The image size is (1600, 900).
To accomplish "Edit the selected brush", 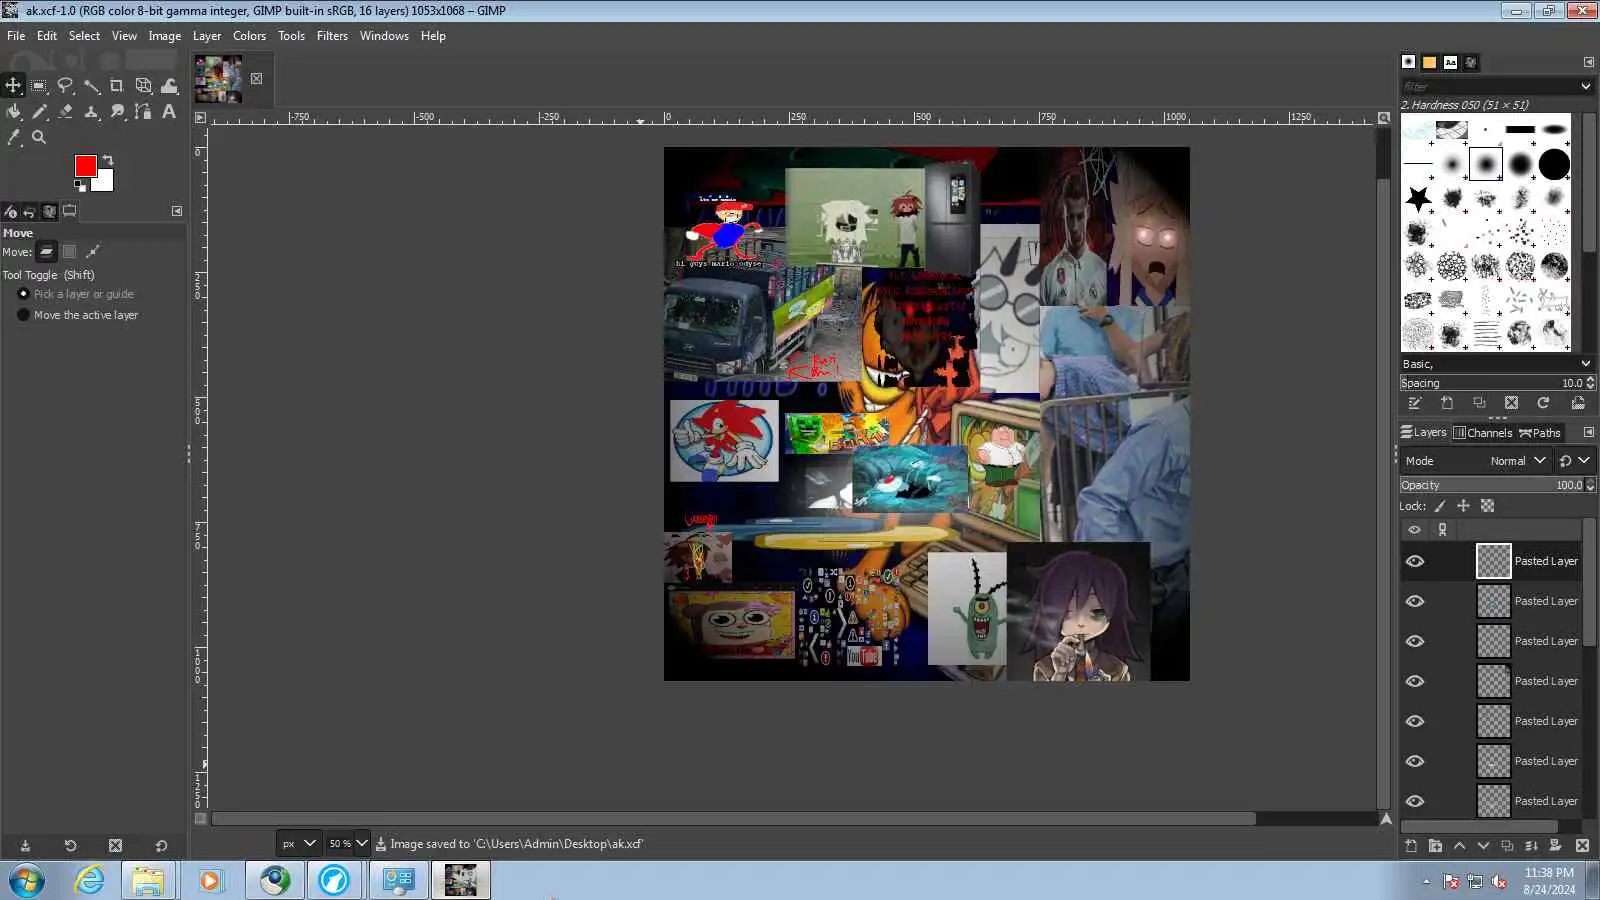I will click(1414, 403).
